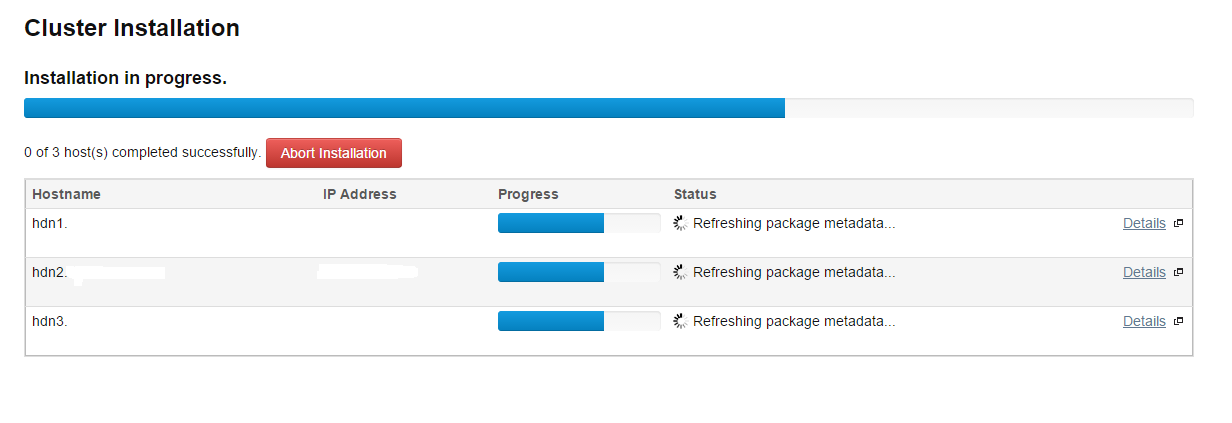
Task: Click the overall installation progress bar
Action: tap(608, 108)
